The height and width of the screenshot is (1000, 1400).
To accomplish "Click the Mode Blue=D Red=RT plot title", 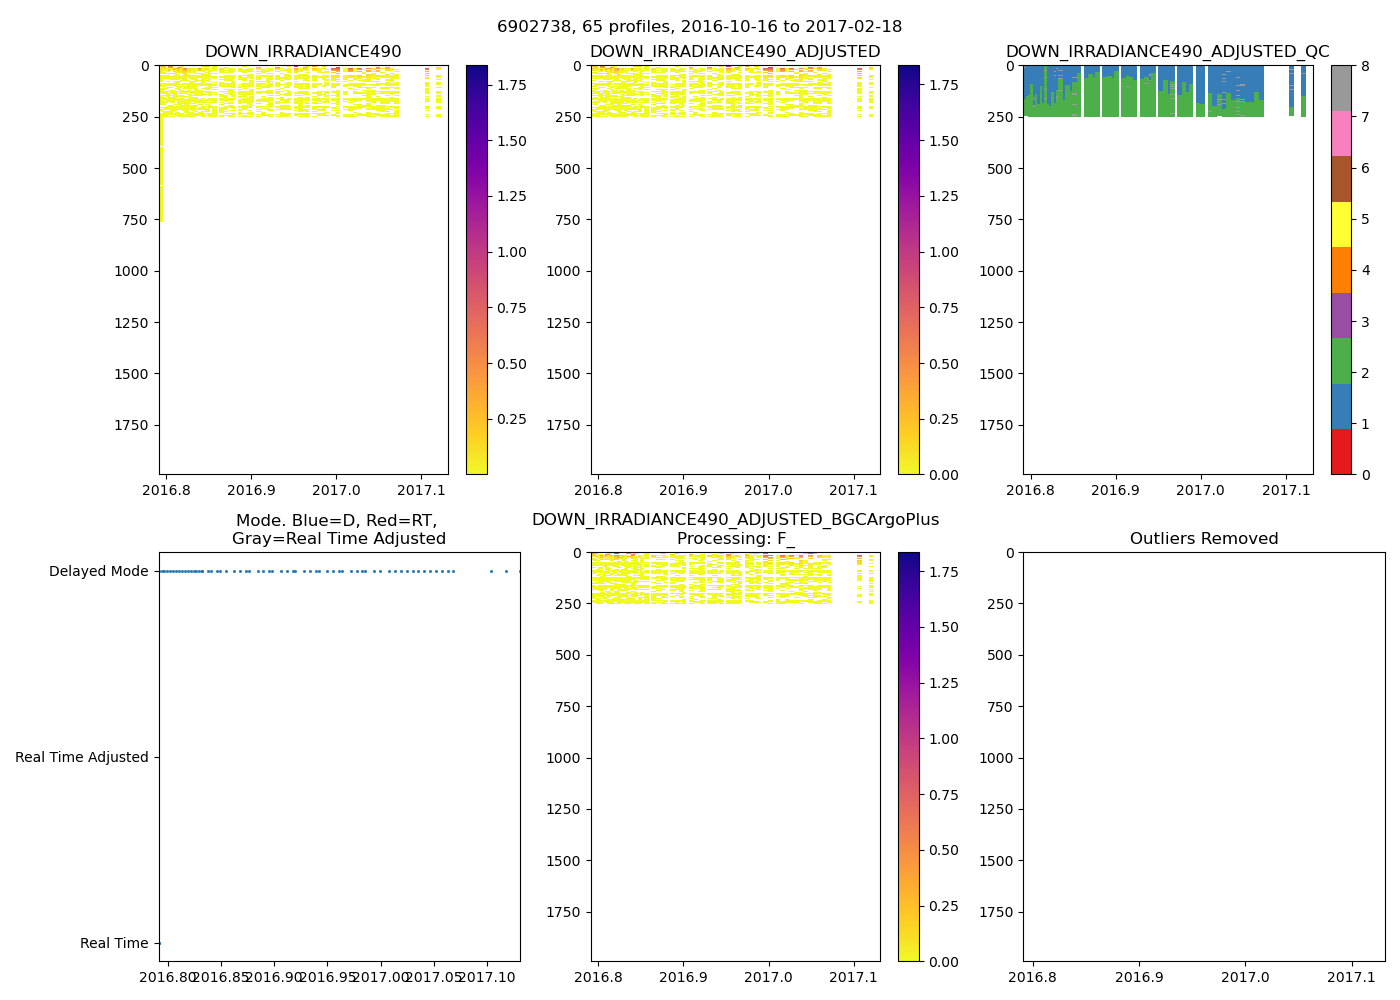I will pyautogui.click(x=338, y=529).
